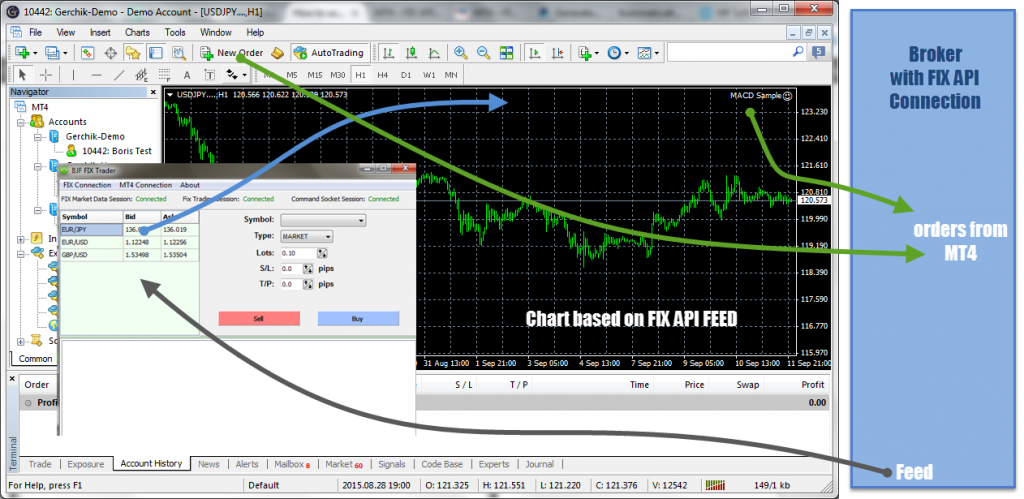Set timeframe to MN

click(451, 75)
